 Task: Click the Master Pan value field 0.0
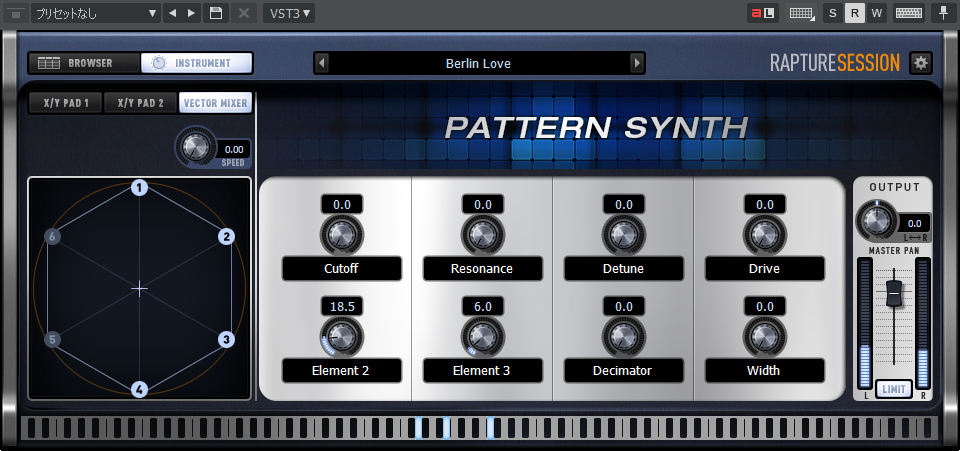click(x=914, y=223)
